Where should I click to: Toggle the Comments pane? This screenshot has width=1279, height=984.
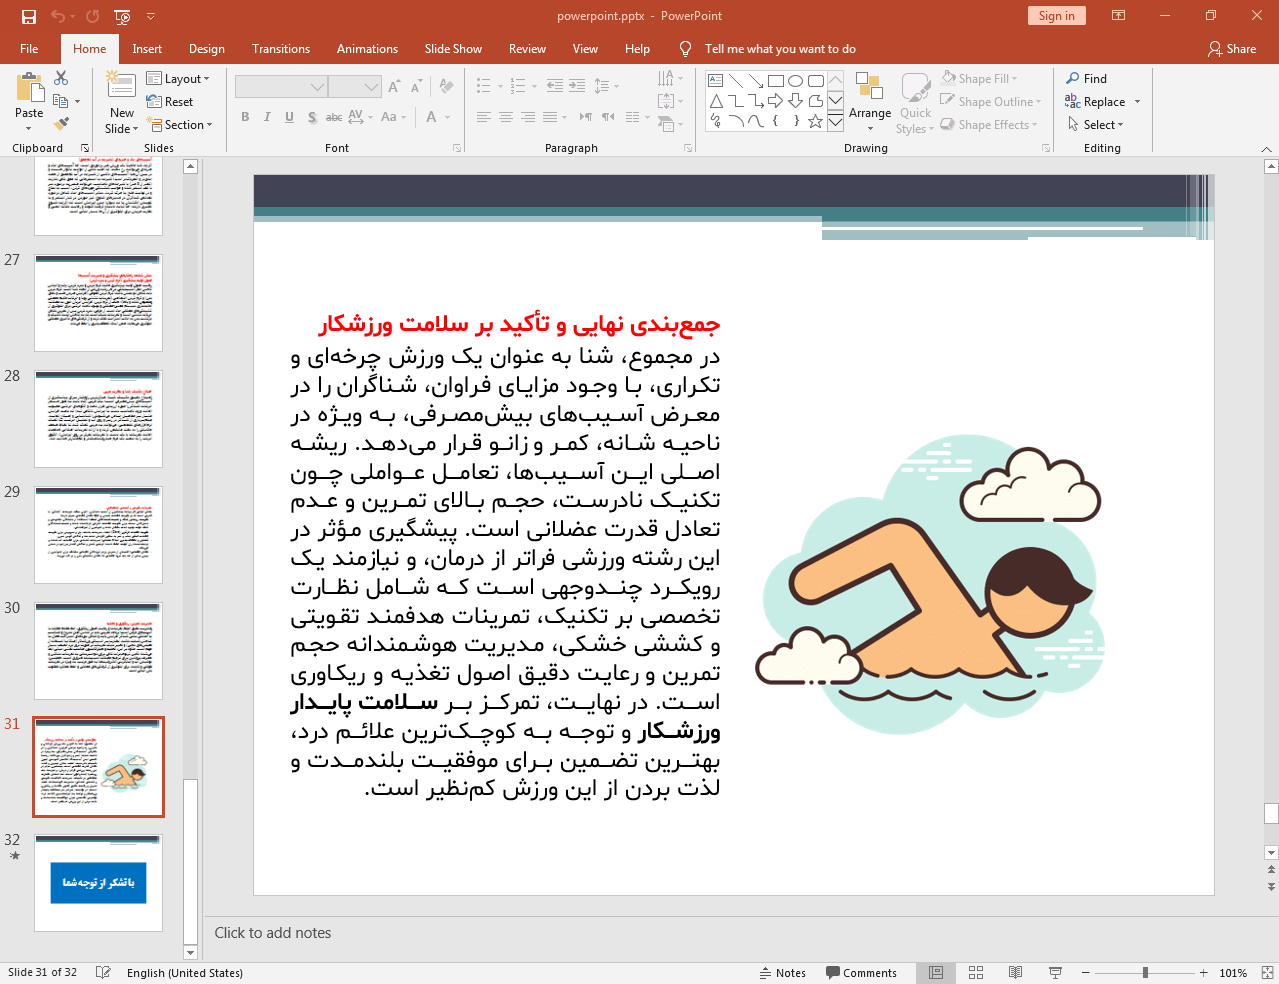pos(861,972)
